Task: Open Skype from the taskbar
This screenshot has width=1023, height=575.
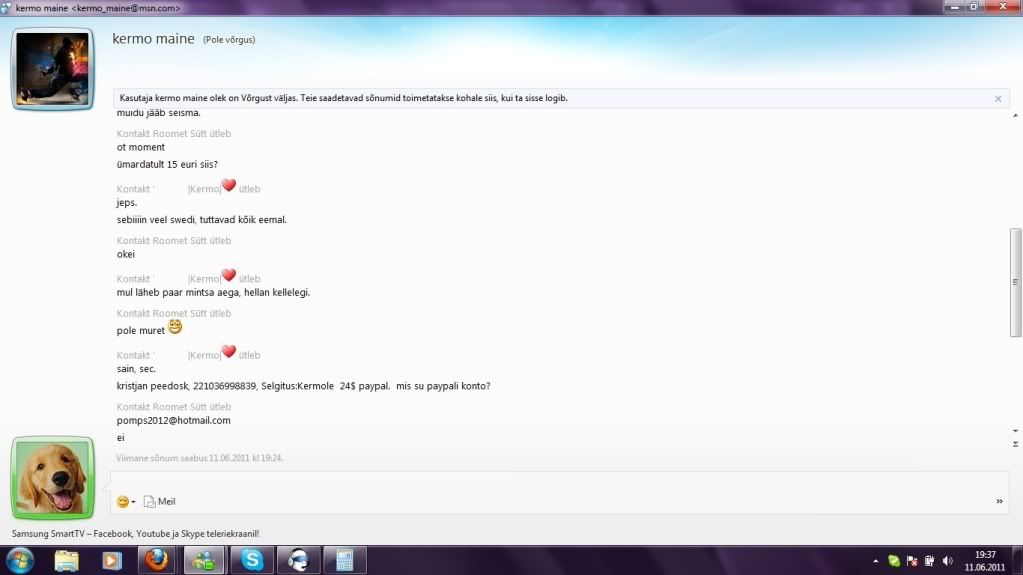Action: (249, 560)
